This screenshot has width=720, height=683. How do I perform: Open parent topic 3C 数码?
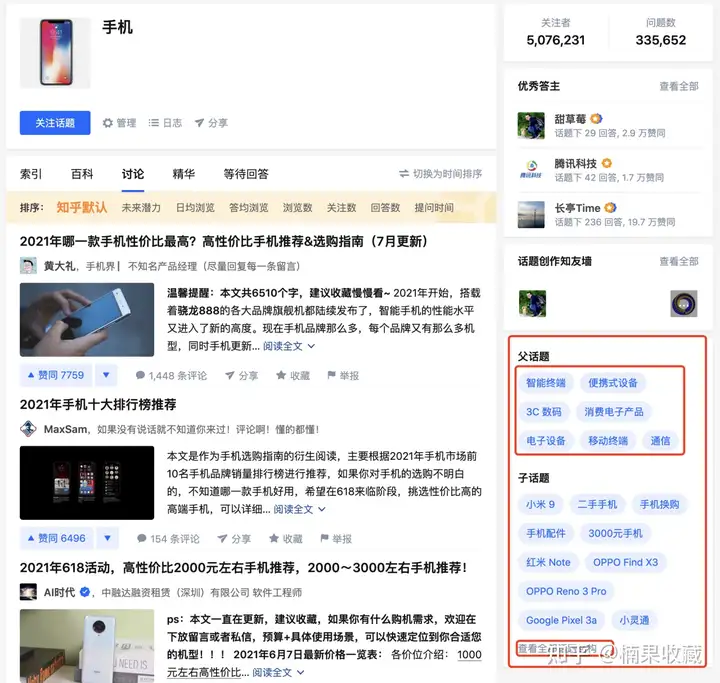pyautogui.click(x=544, y=412)
